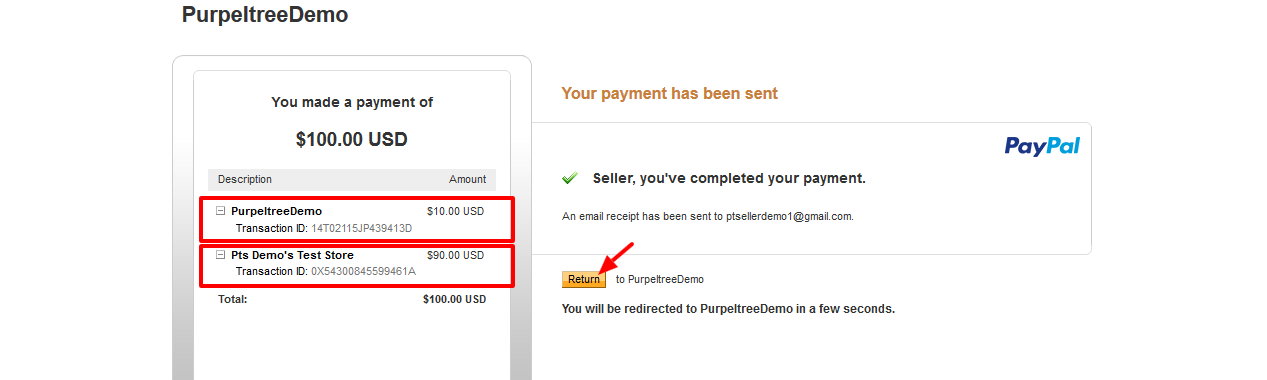
Task: Click the $90.00 USD amount
Action: tap(455, 255)
